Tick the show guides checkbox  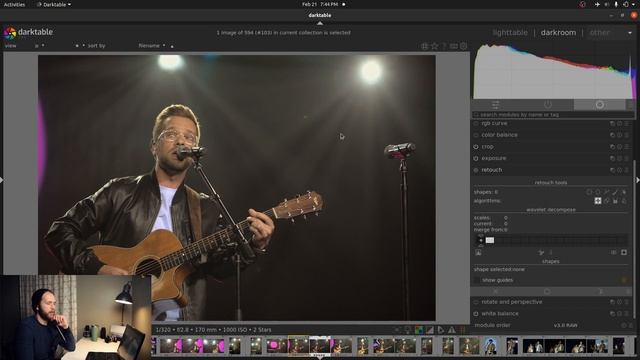(476, 280)
